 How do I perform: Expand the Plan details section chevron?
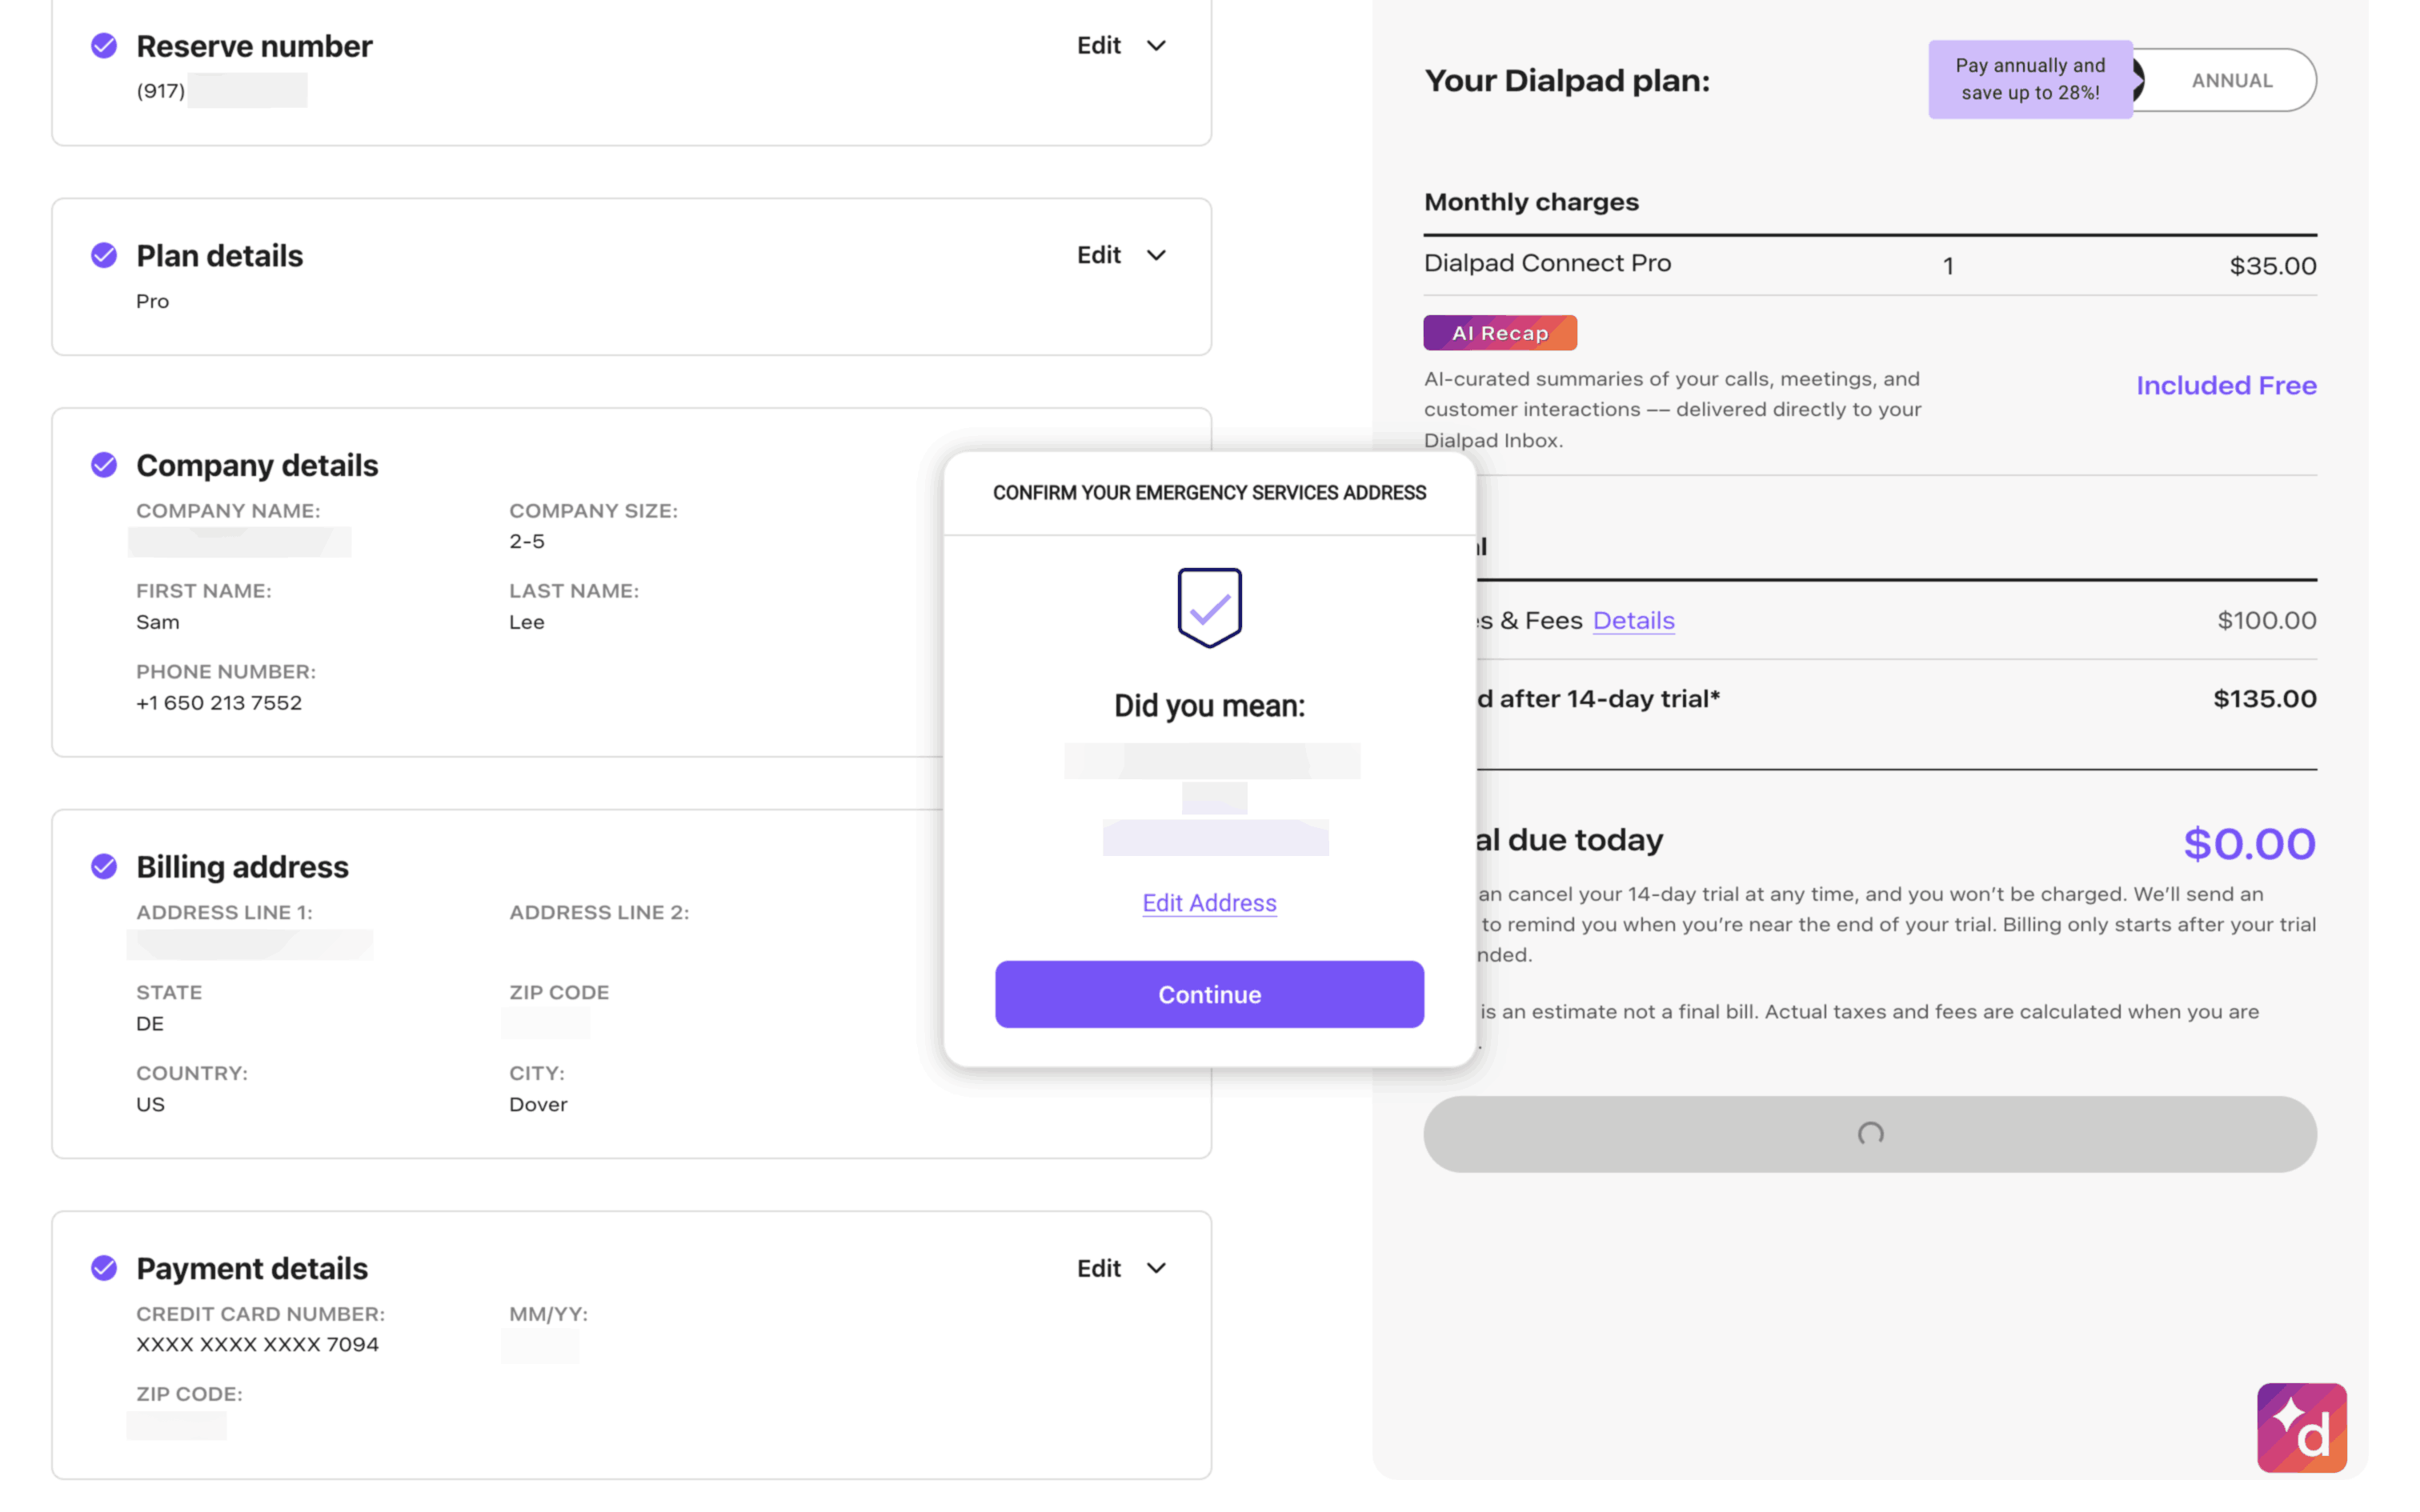pyautogui.click(x=1156, y=255)
